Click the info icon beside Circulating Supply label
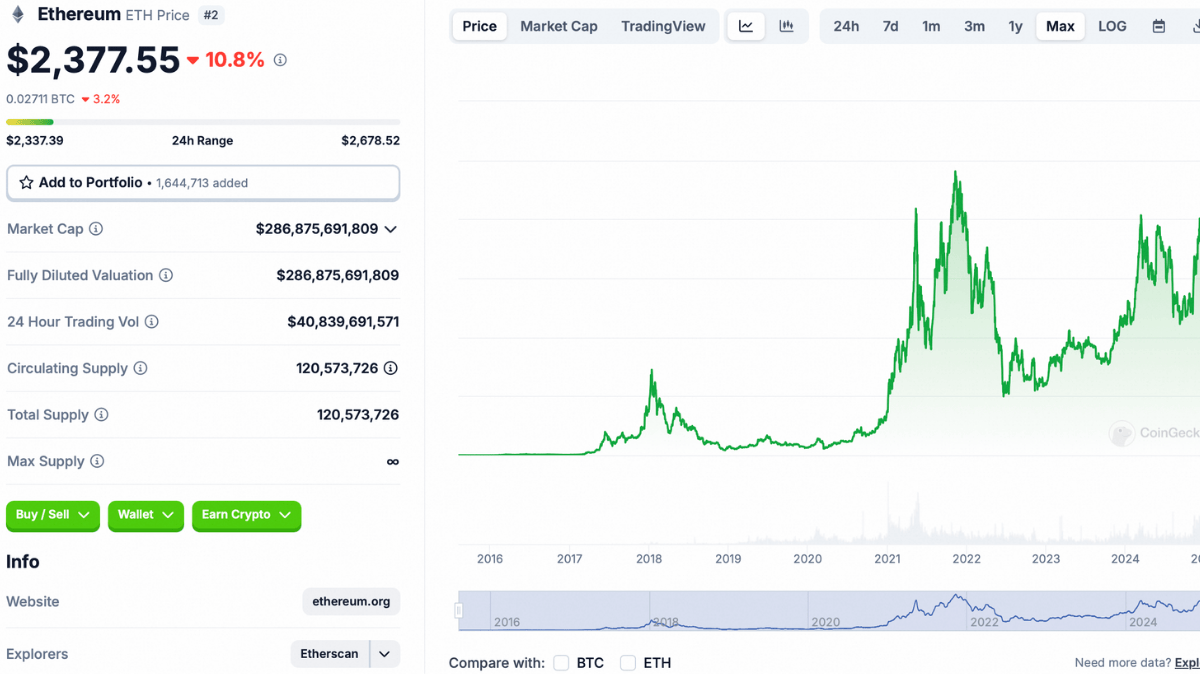Screen dimensions: 1200x674 pyautogui.click(x=140, y=368)
